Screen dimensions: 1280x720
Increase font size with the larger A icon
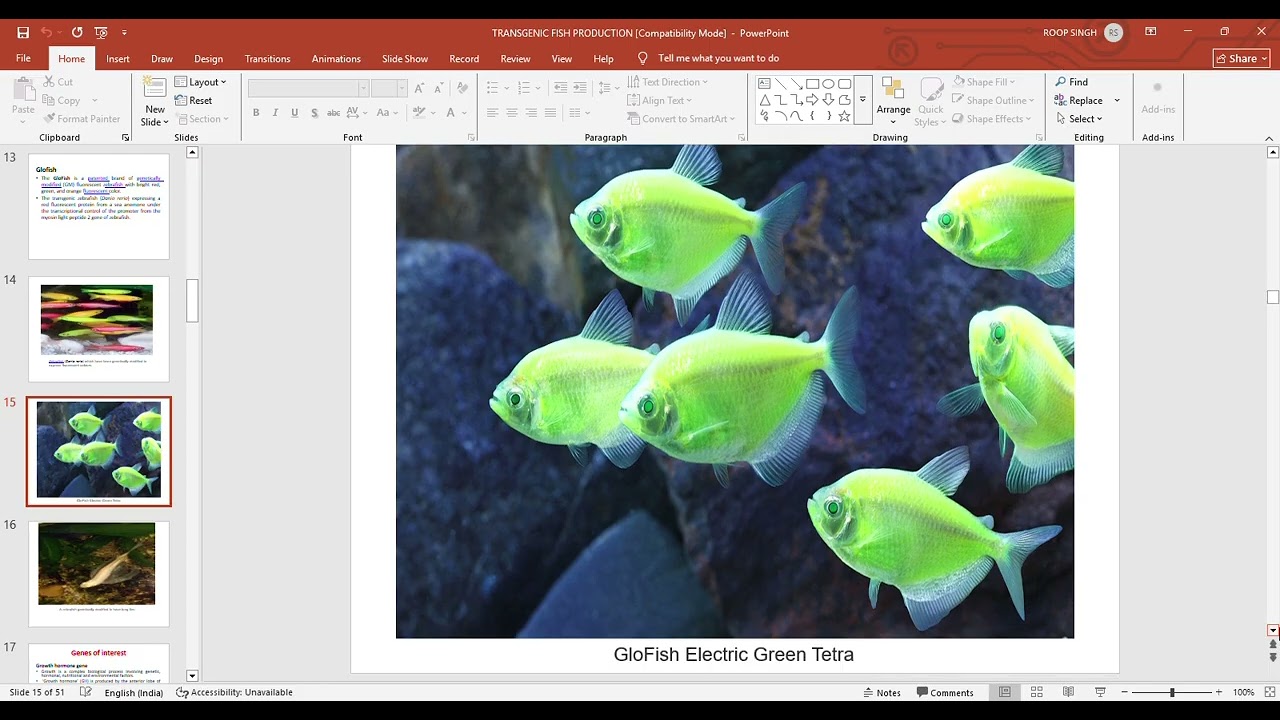[419, 88]
